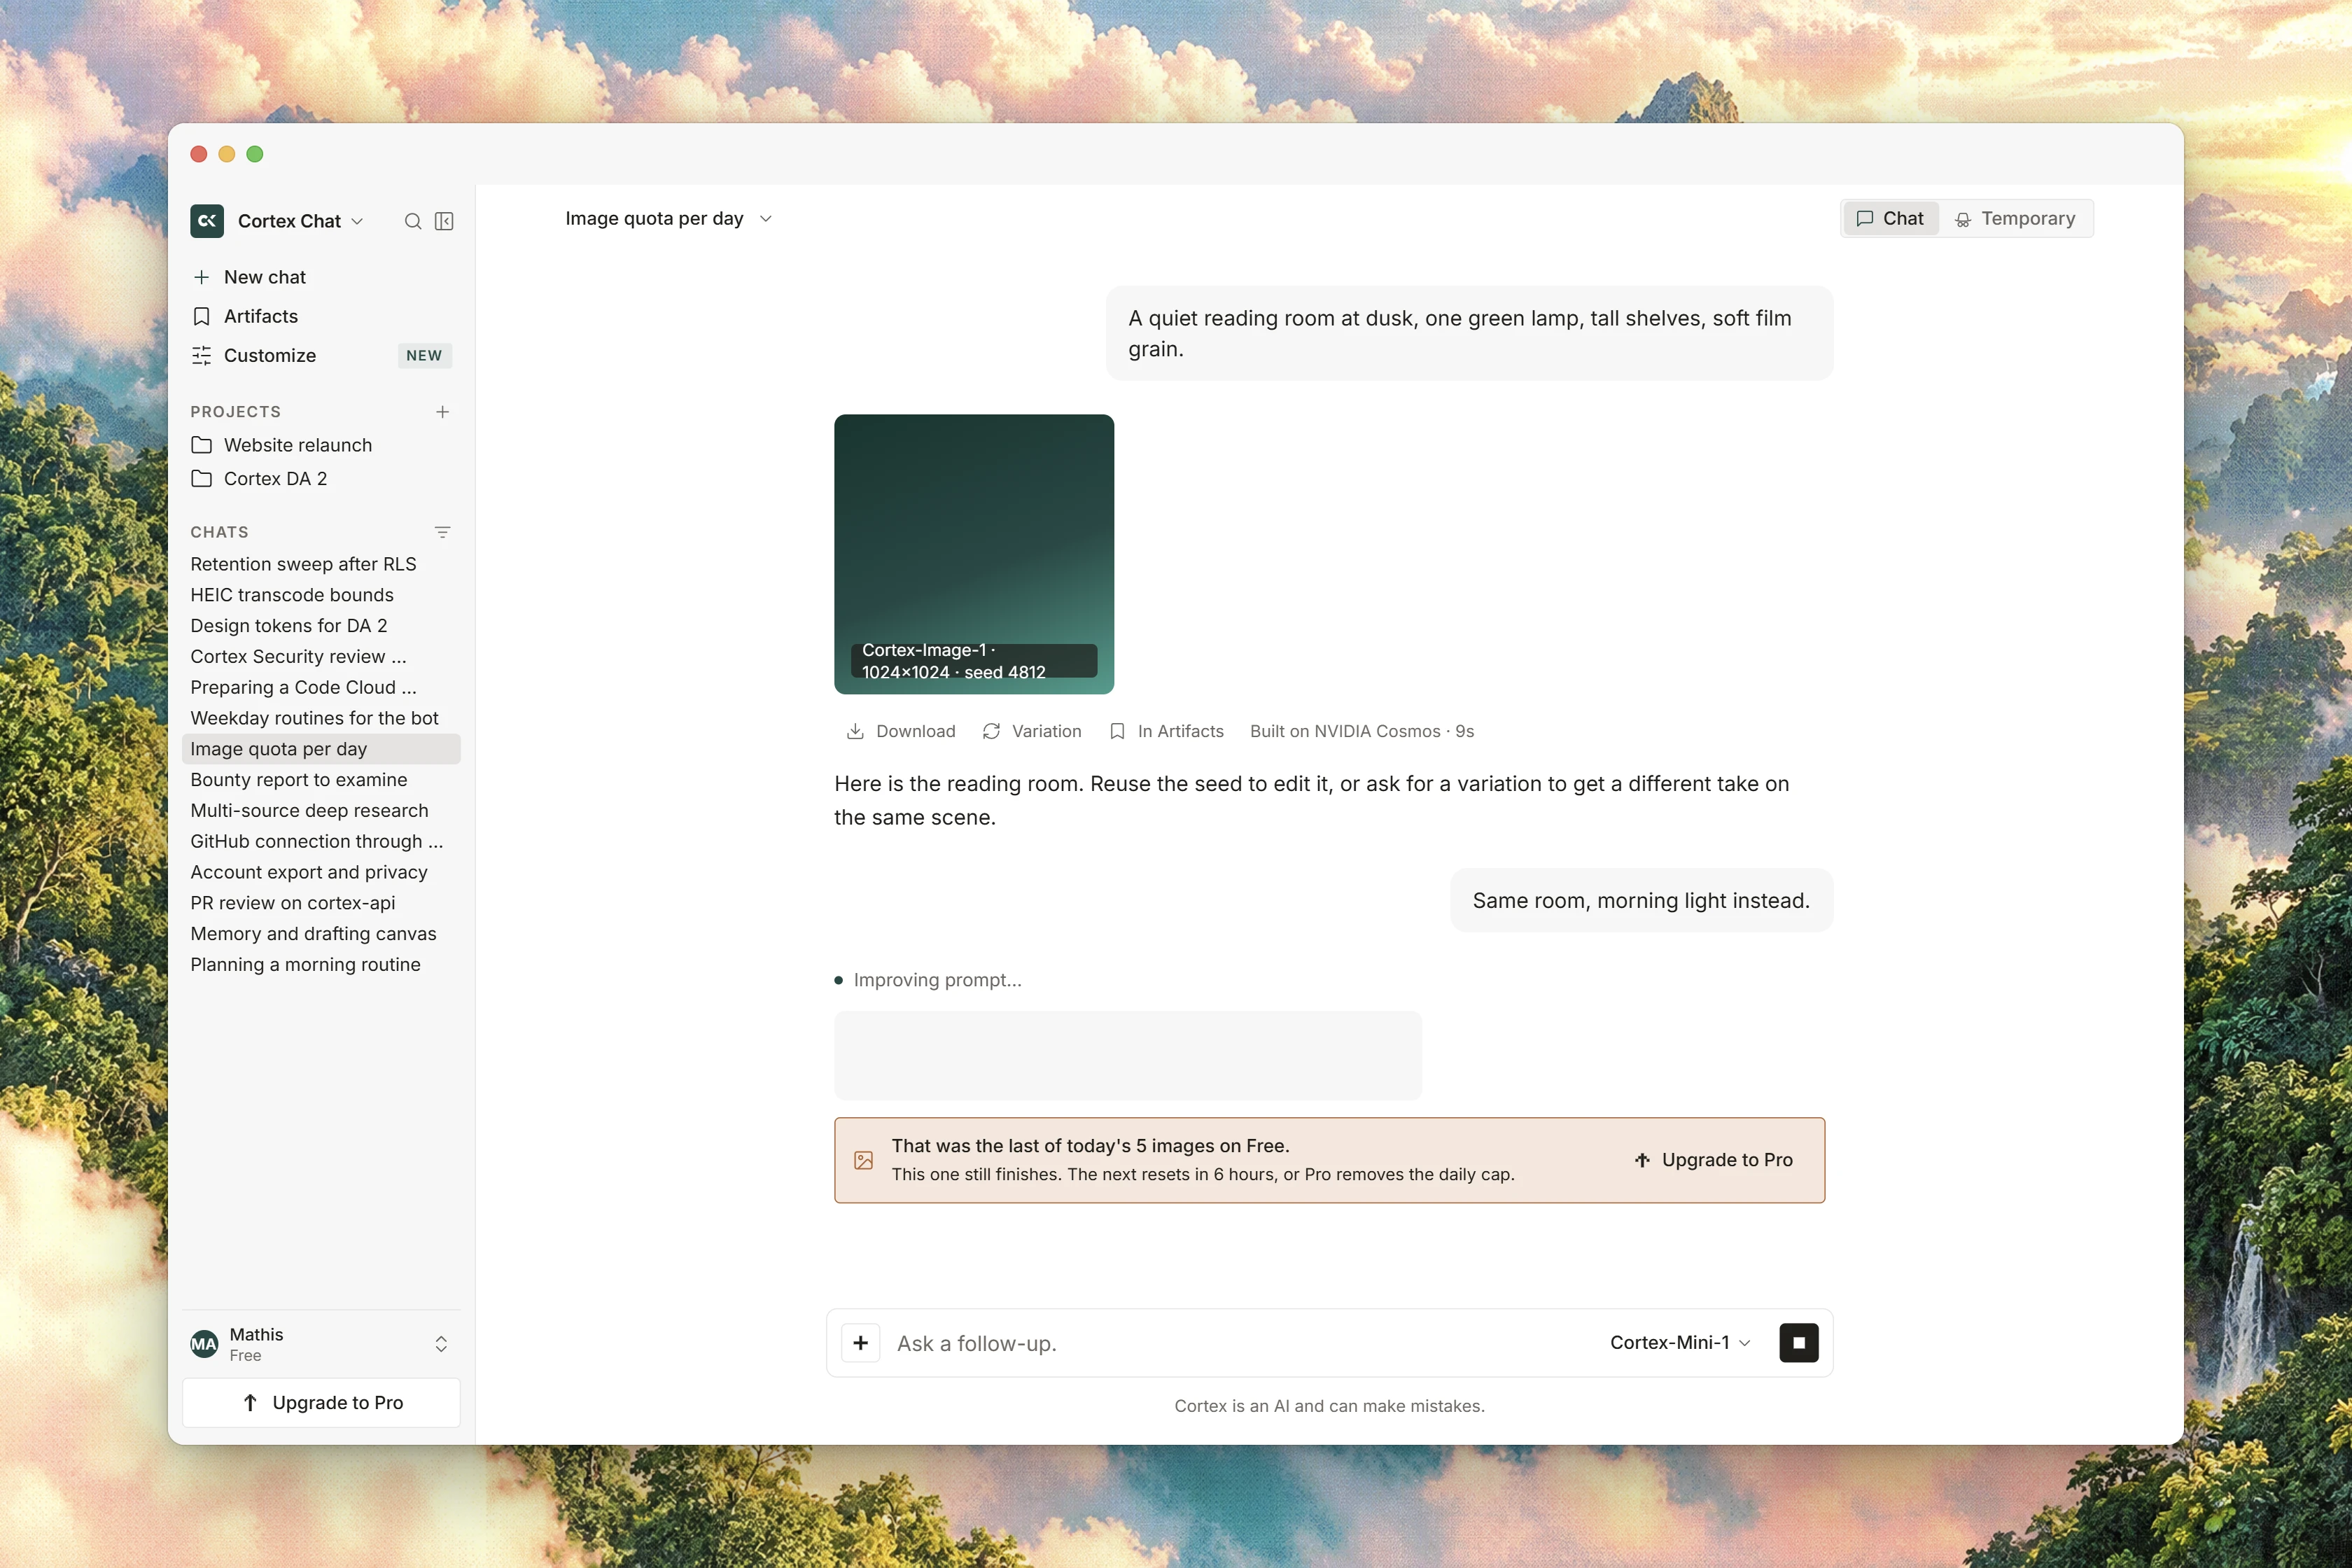Screen dimensions: 2352x1568
Task: Open the Cortex-Mini-1 model selector
Action: [1680, 1343]
